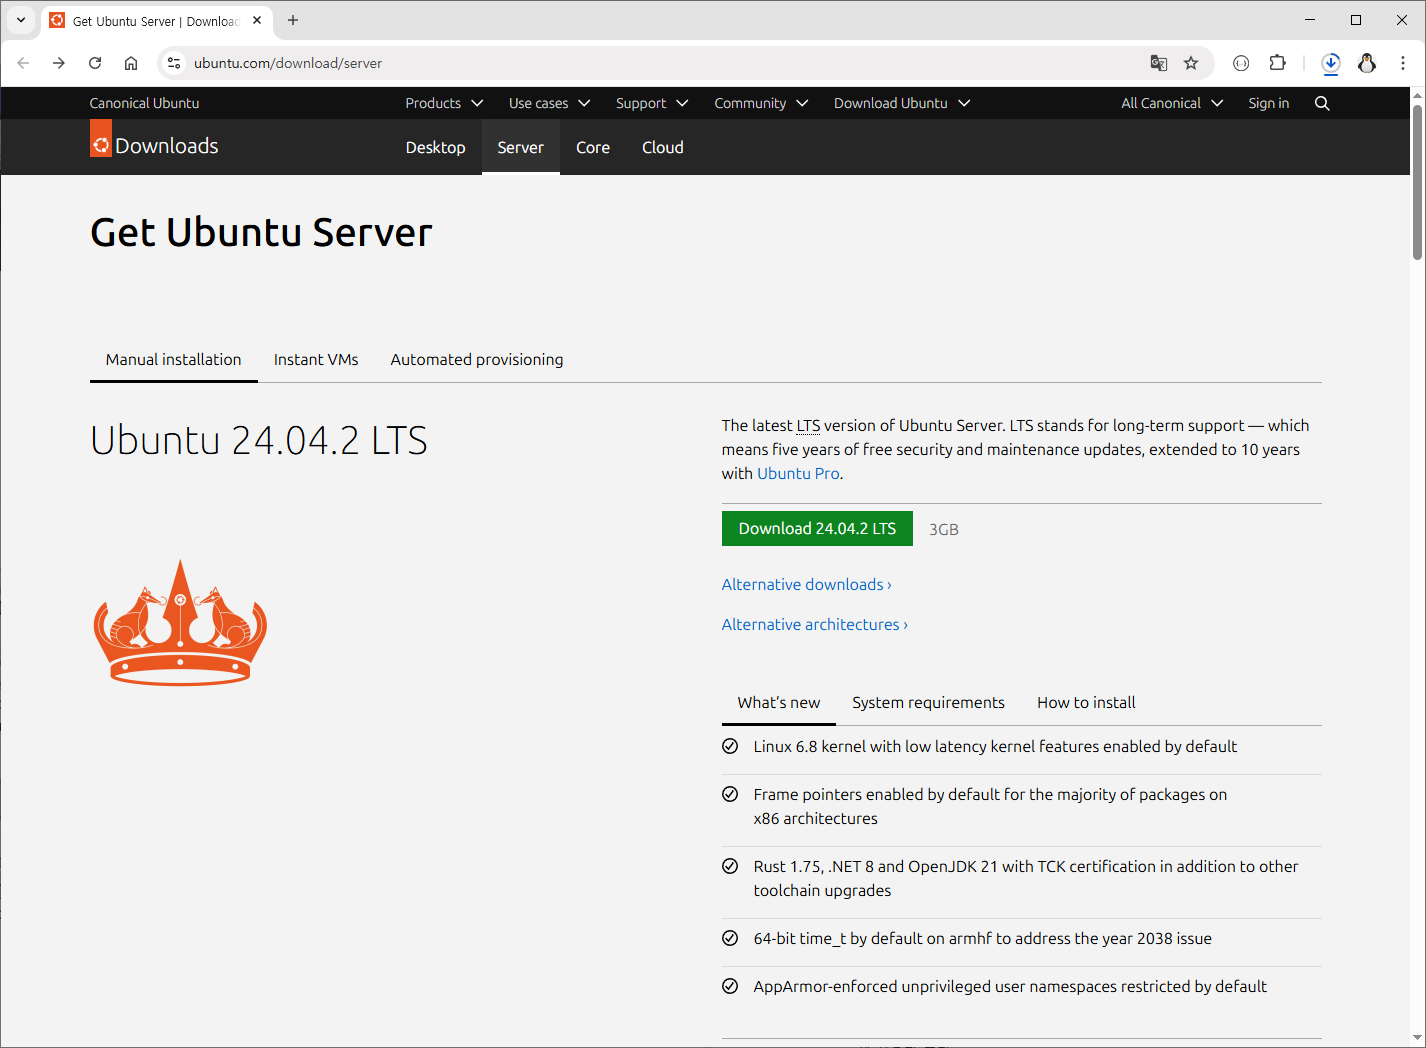Viewport: 1426px width, 1048px height.
Task: Switch to the Instant VMs tab
Action: pos(316,360)
